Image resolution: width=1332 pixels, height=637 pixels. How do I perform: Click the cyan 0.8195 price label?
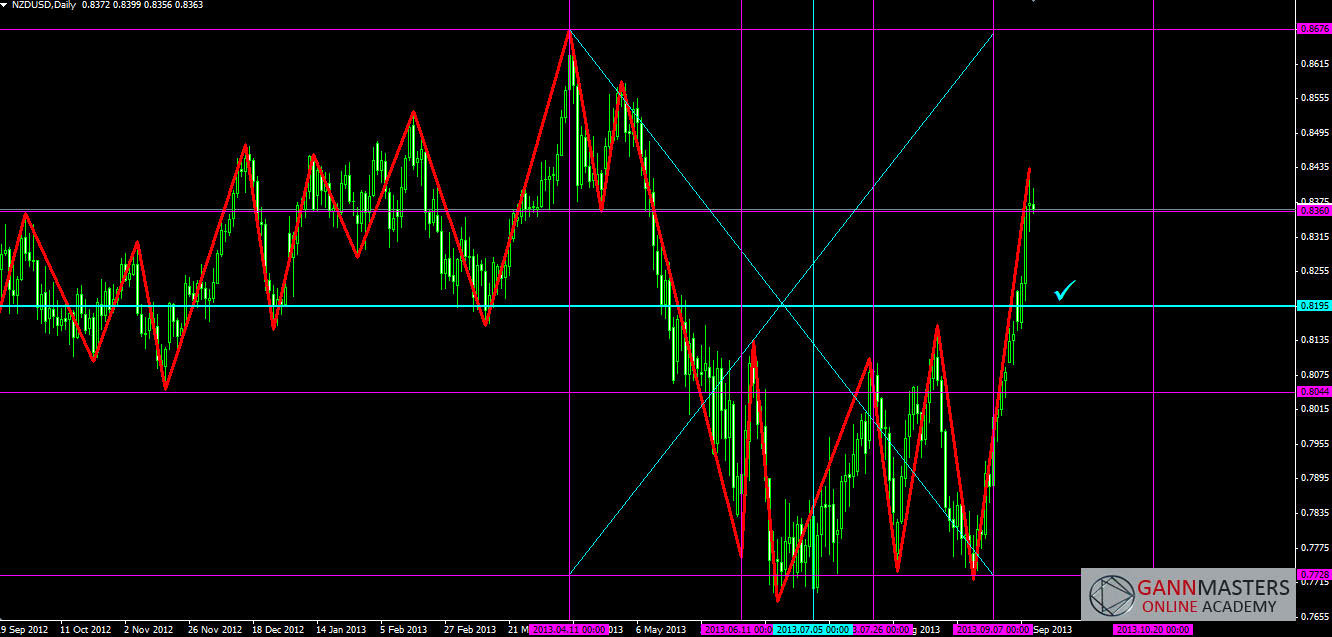[x=1312, y=306]
